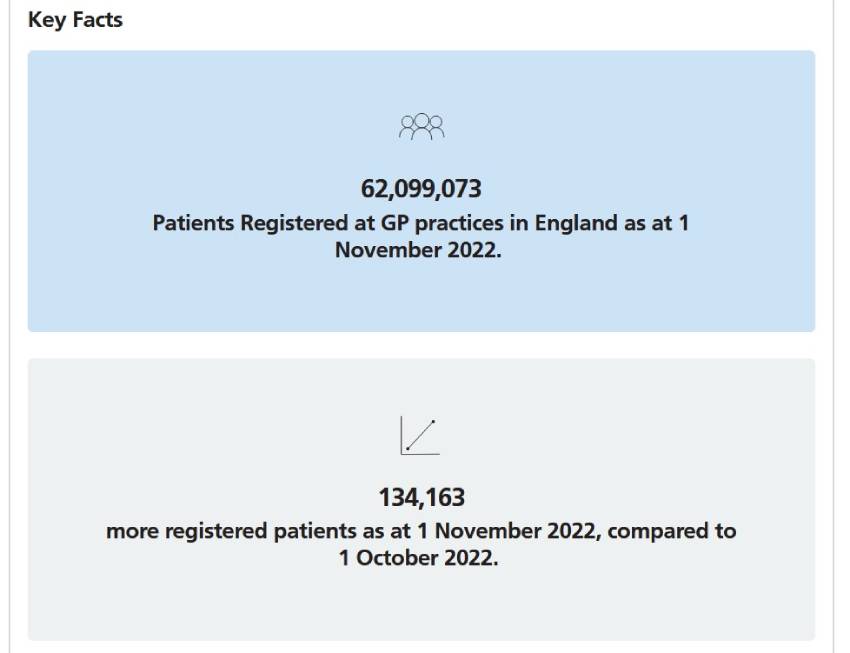Click the word practices in blue card
This screenshot has width=850, height=653.
pyautogui.click(x=460, y=223)
